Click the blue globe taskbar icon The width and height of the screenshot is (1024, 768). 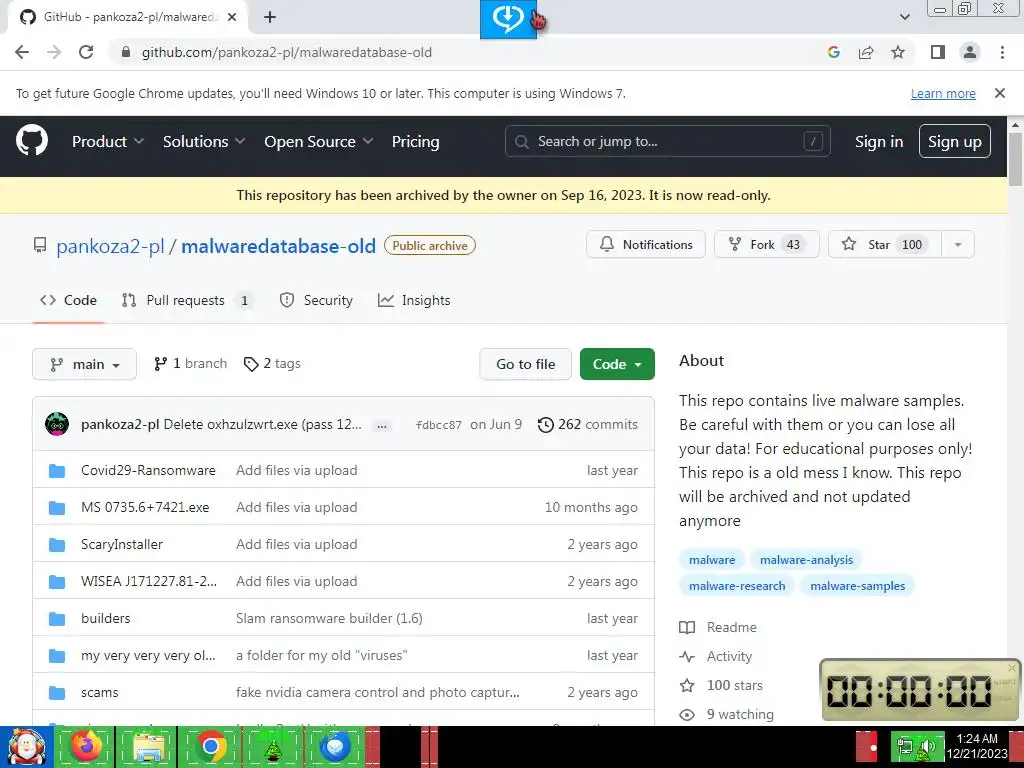[335, 746]
